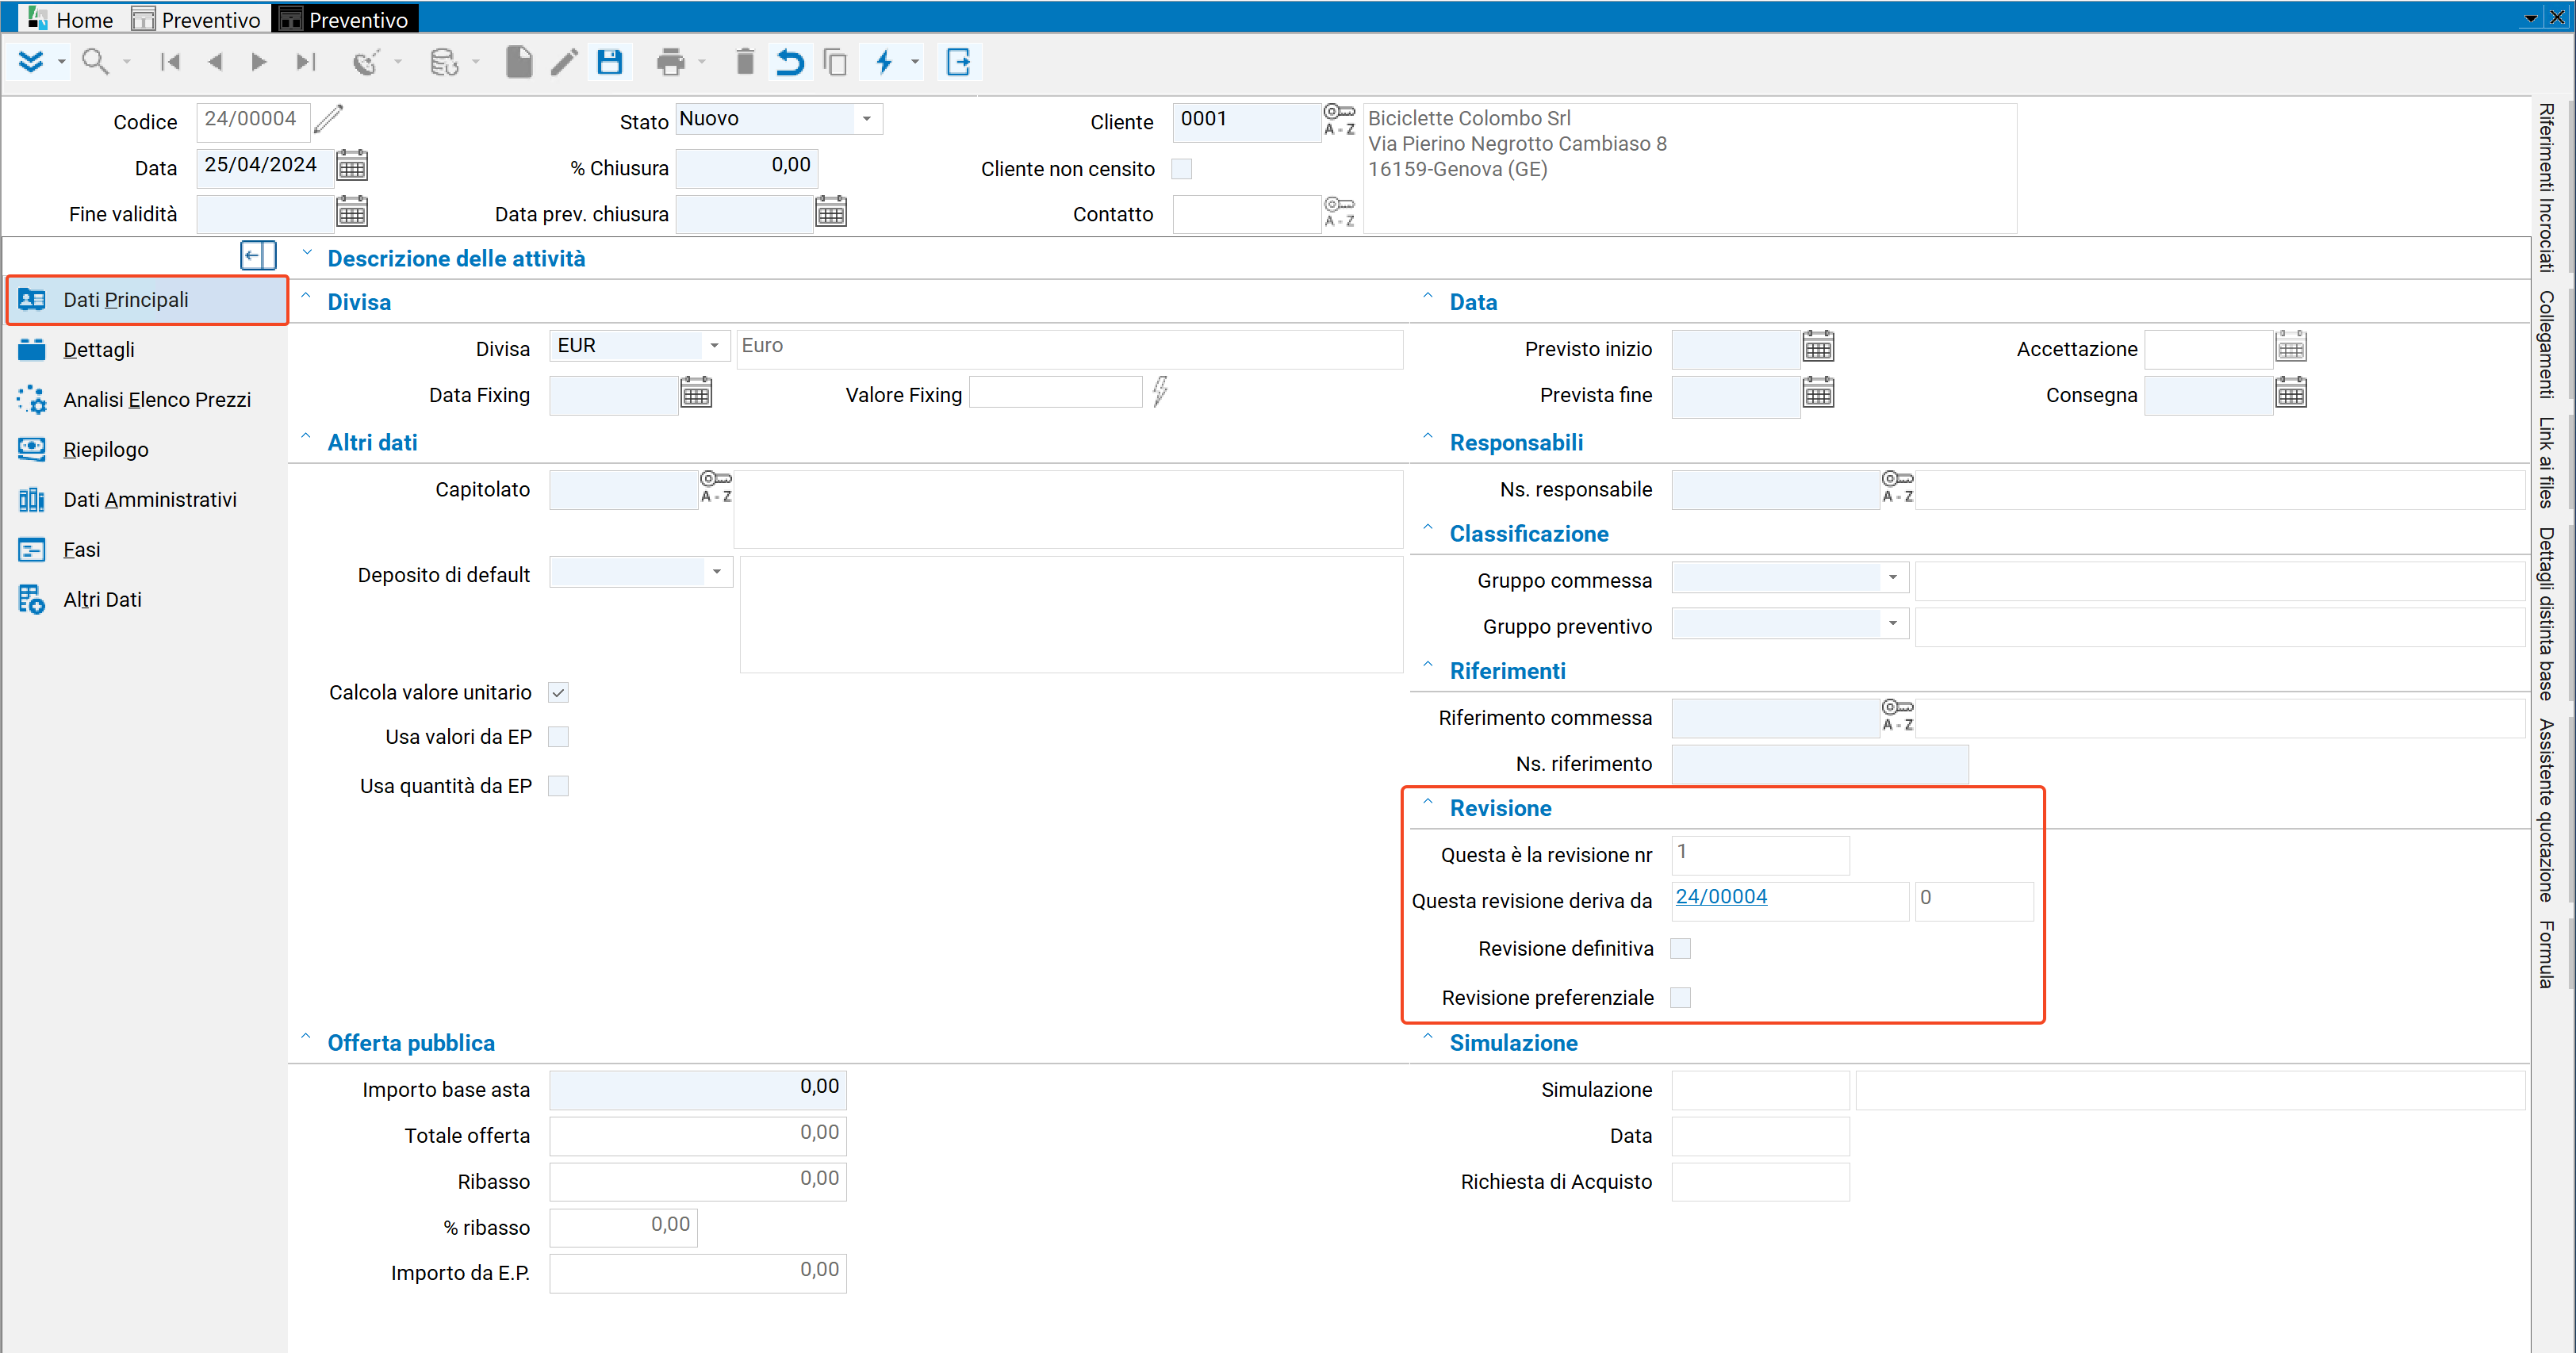Enable Usa quantità da EP
This screenshot has width=2576, height=1353.
[559, 786]
